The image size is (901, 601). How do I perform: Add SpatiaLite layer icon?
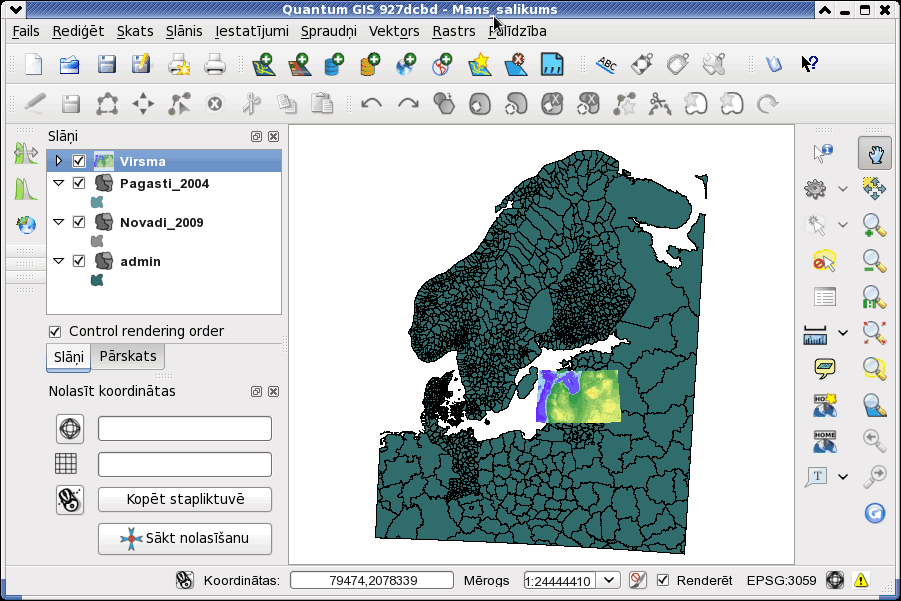[x=369, y=64]
